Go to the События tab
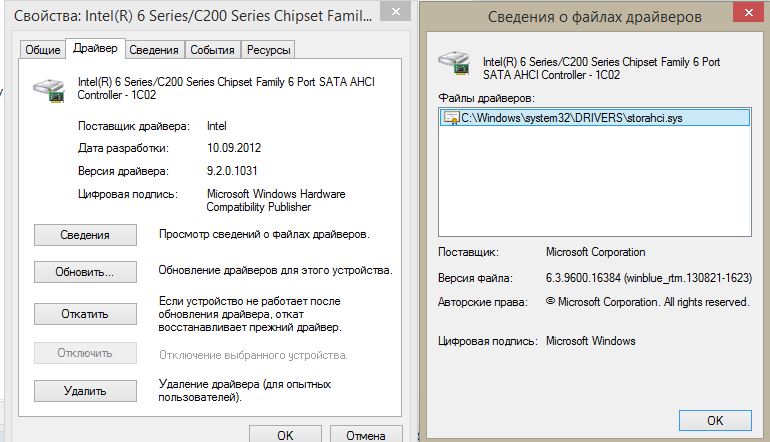770x442 pixels. click(x=212, y=50)
